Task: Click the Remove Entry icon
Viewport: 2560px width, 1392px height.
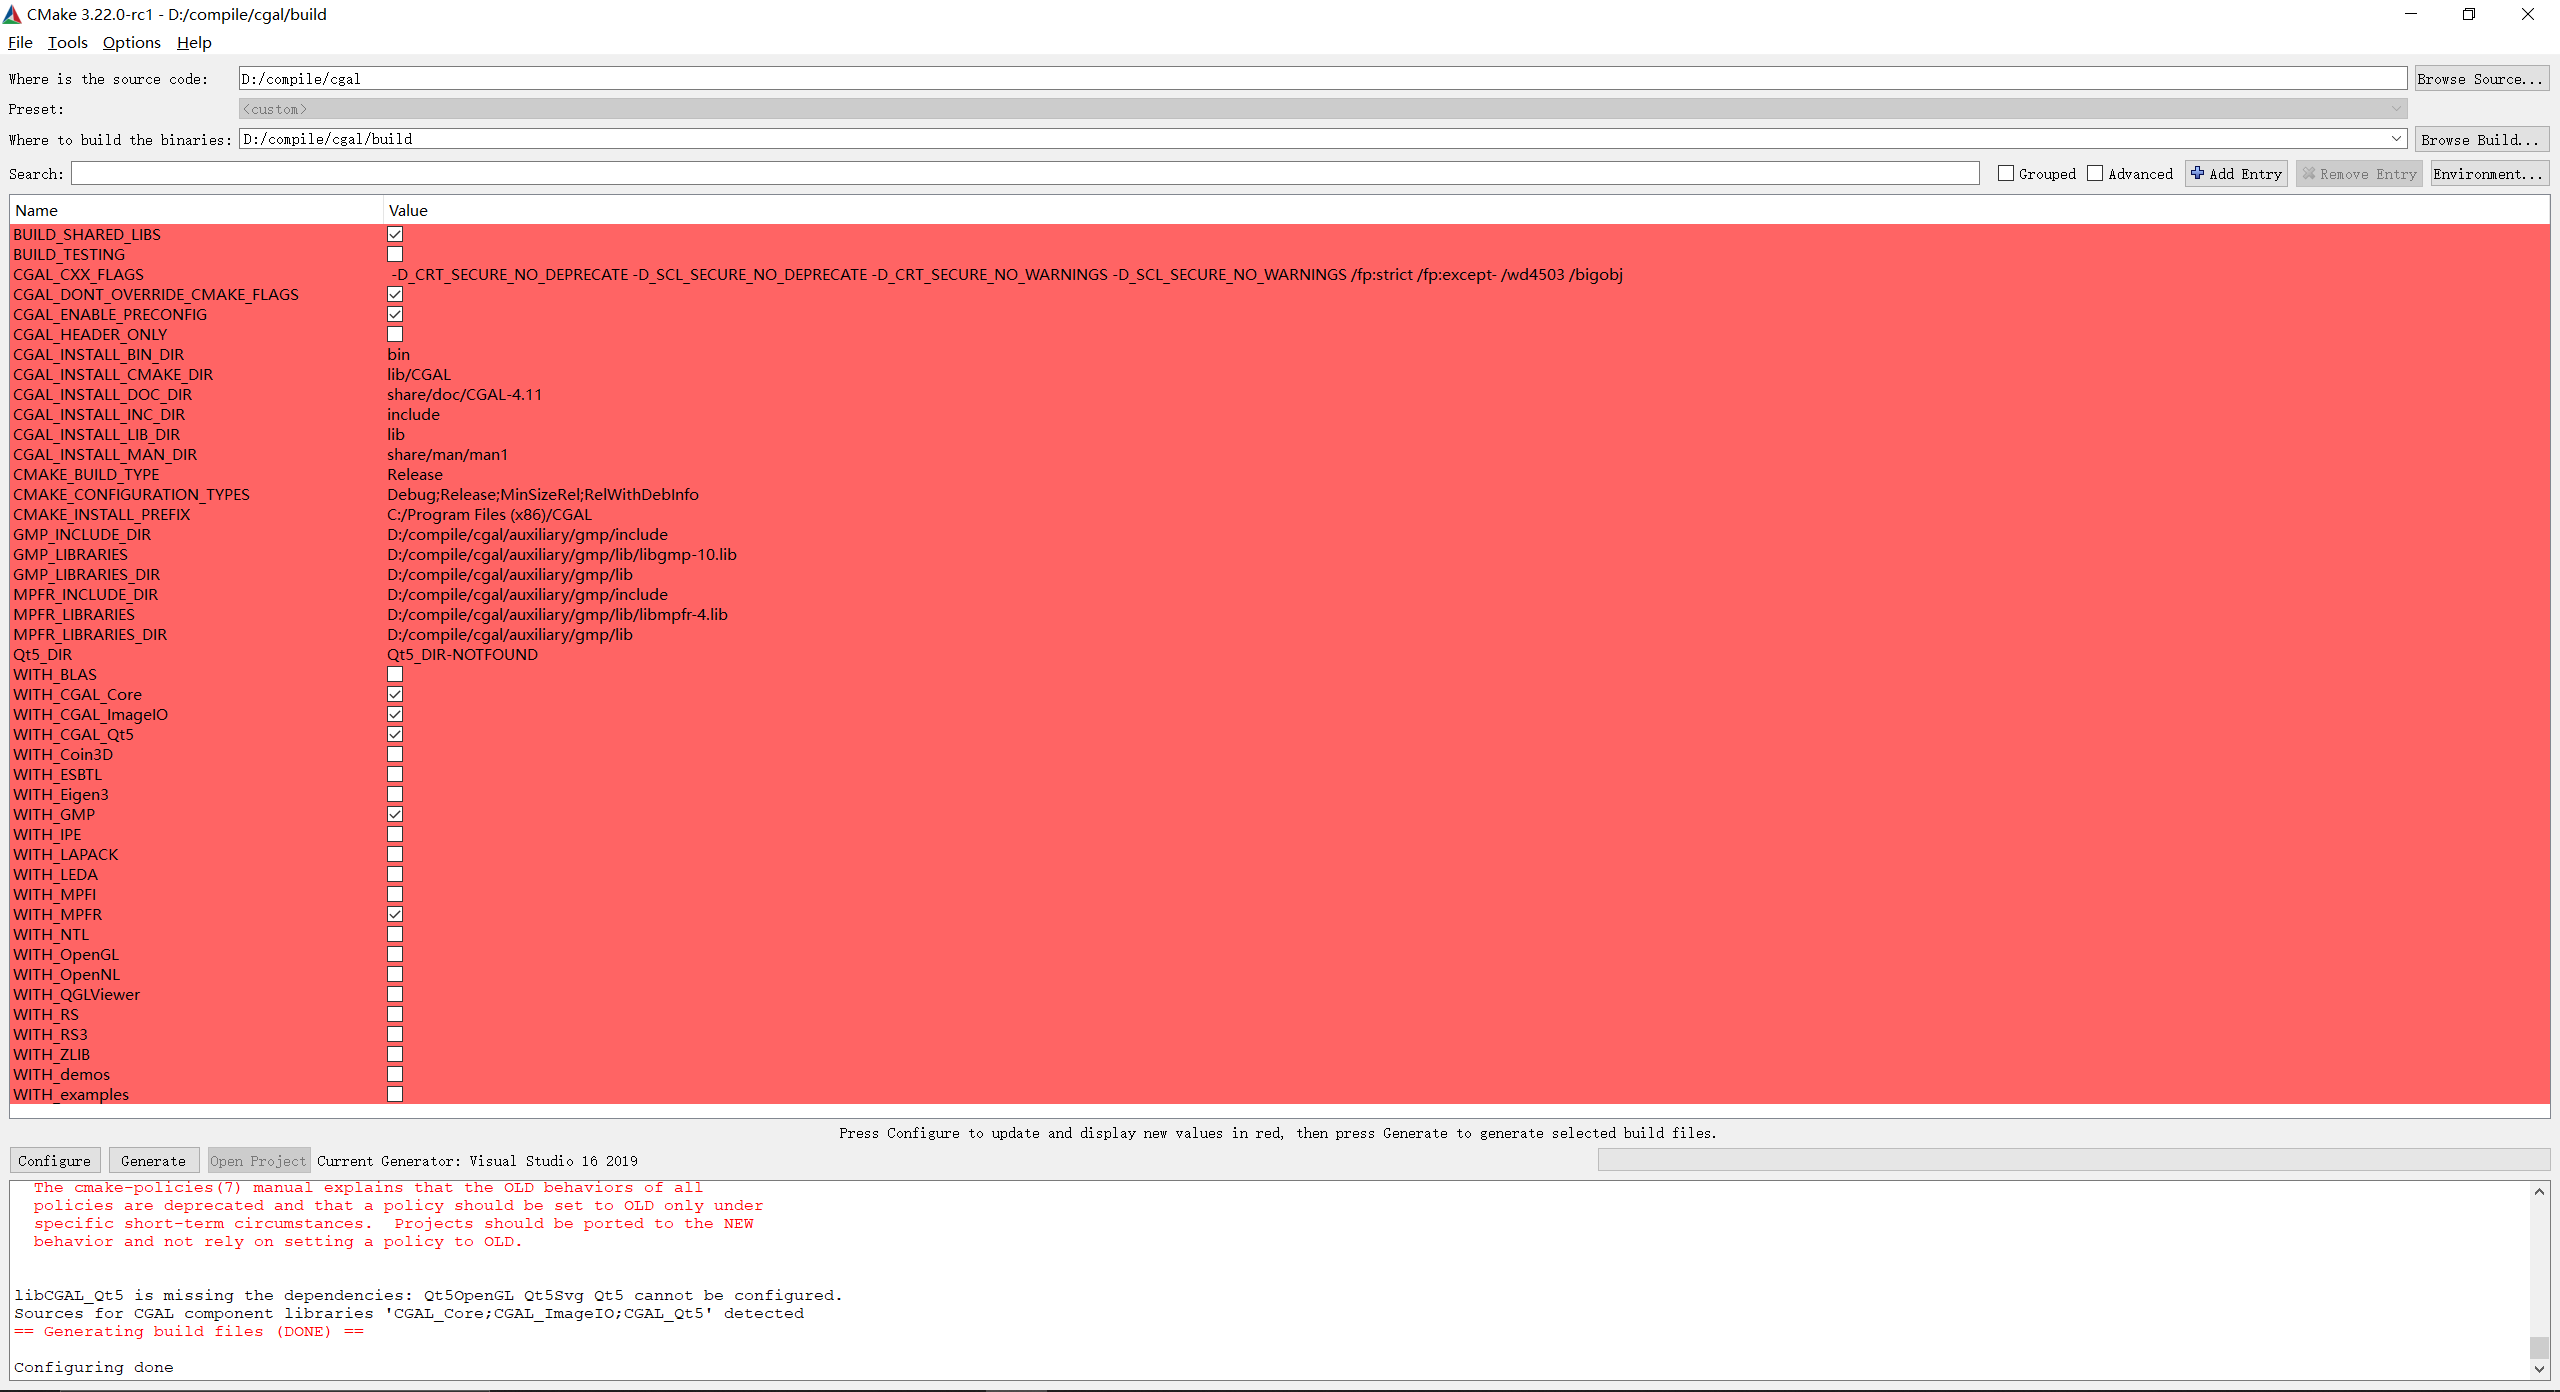Action: click(2309, 173)
